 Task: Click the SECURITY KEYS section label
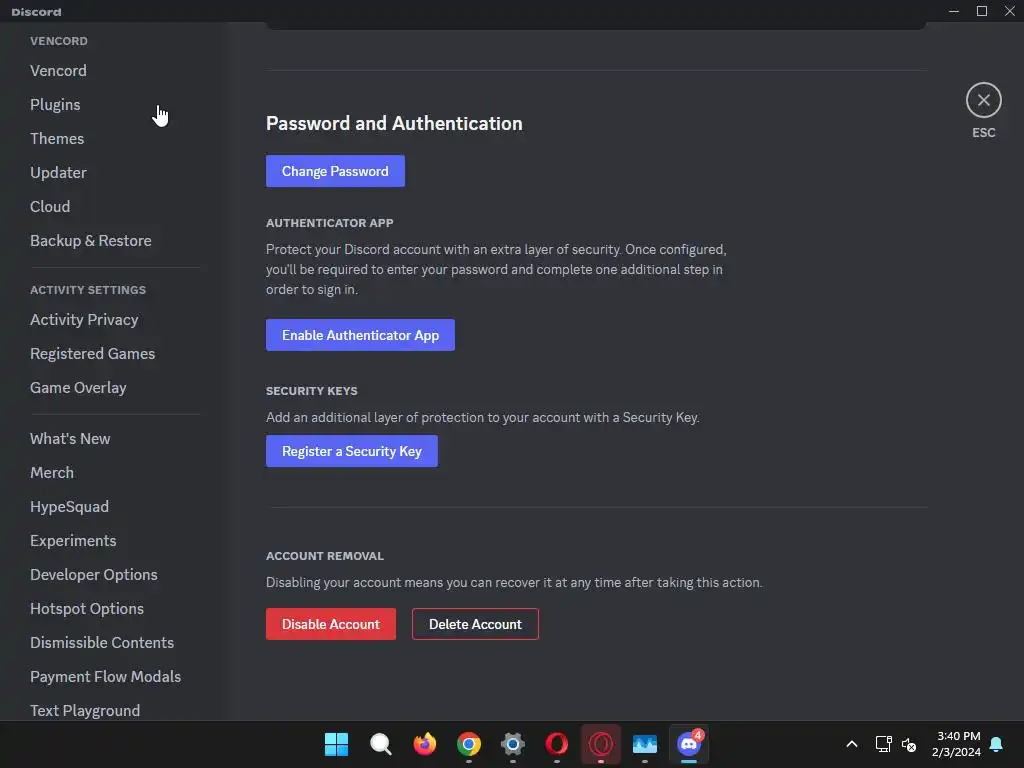coord(312,391)
